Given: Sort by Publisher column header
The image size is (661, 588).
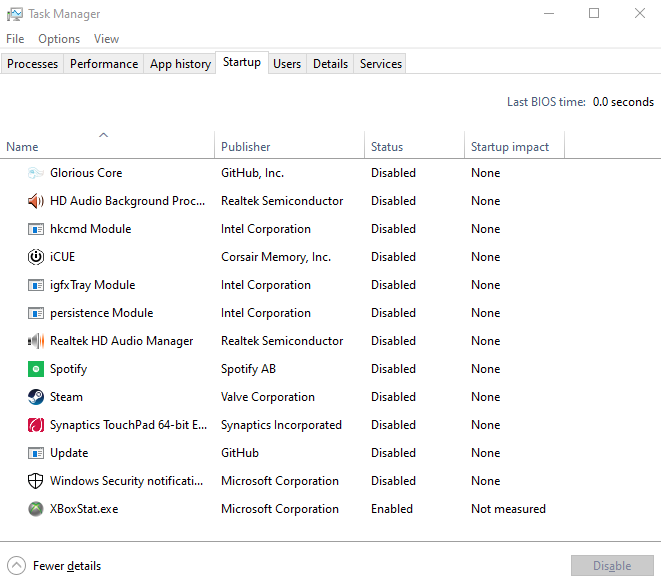Looking at the screenshot, I should pos(246,147).
